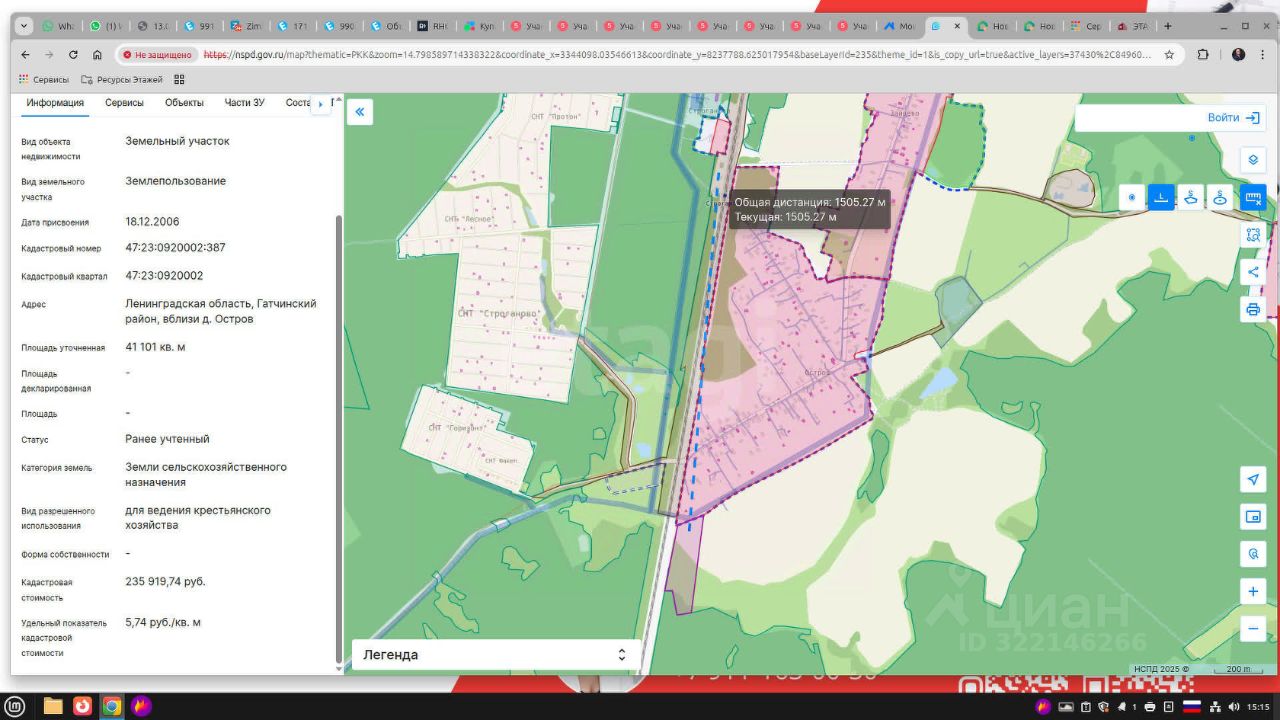Select the polygon area measurement tool

pos(1191,197)
